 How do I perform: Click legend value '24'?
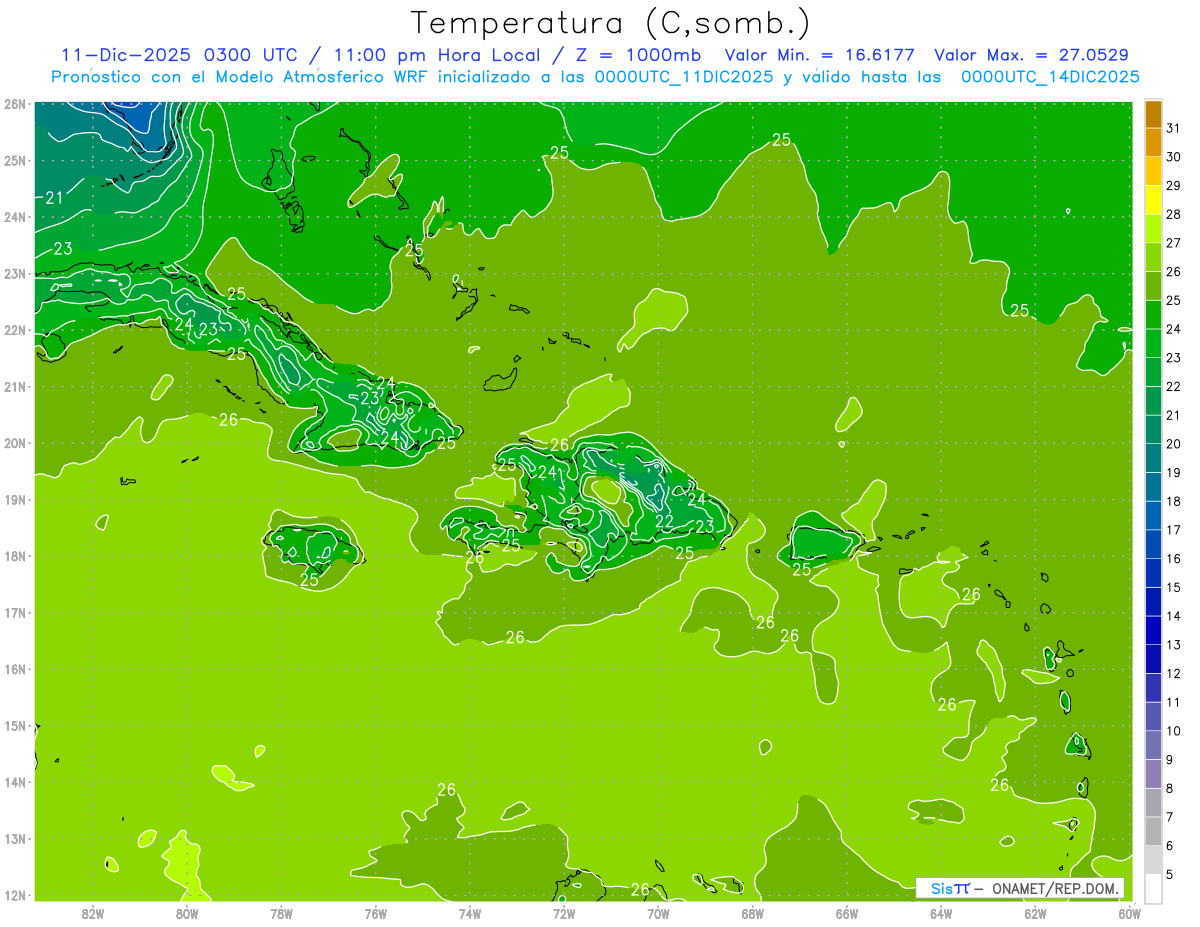(1173, 329)
